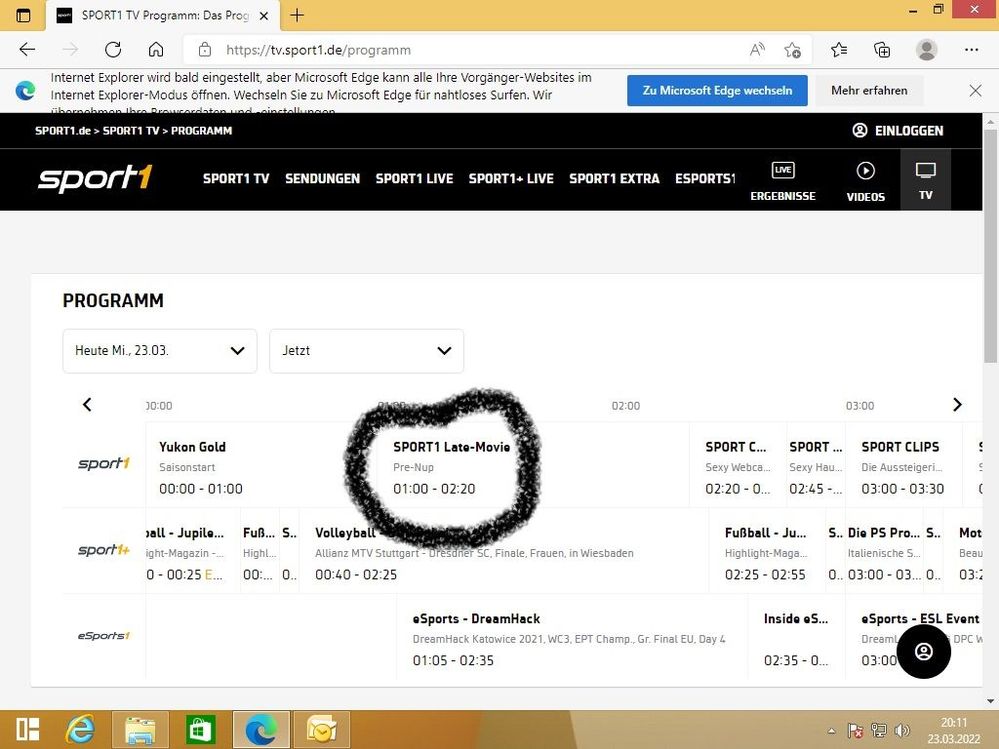Open the Ergebnisse live results icon
The image size is (999, 749).
(782, 170)
